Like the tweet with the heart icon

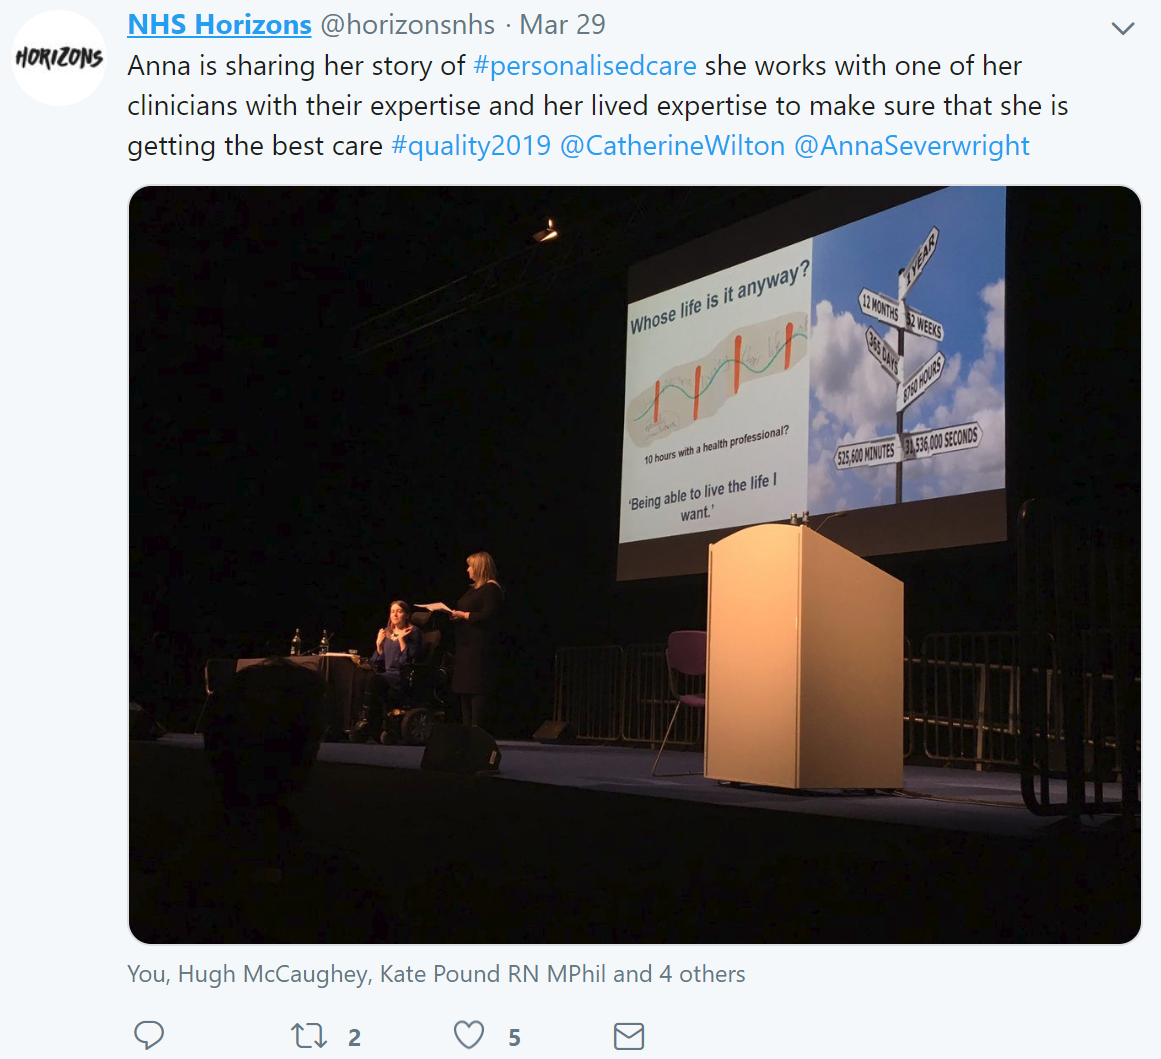point(469,1035)
